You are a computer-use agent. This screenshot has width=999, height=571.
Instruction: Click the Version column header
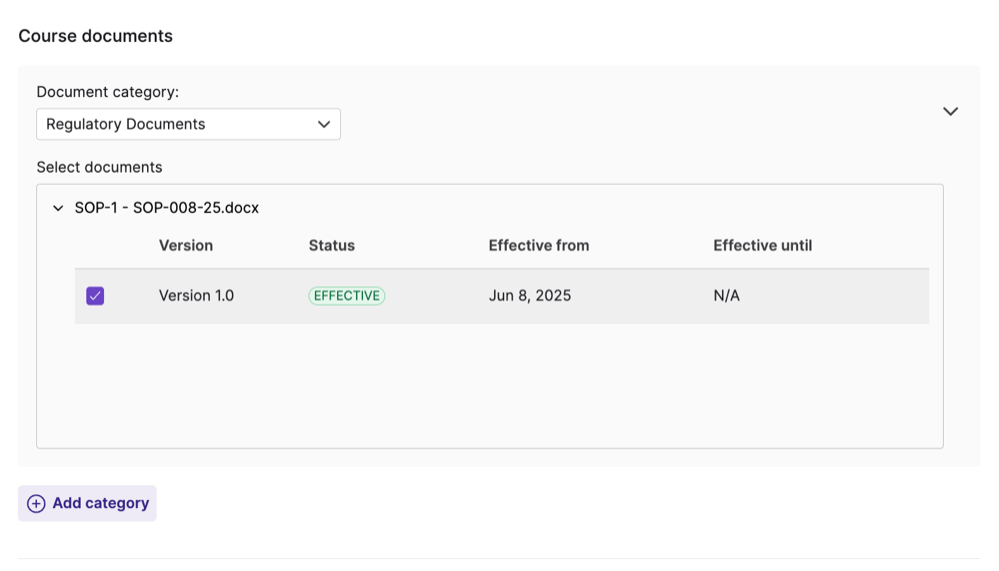pos(185,245)
